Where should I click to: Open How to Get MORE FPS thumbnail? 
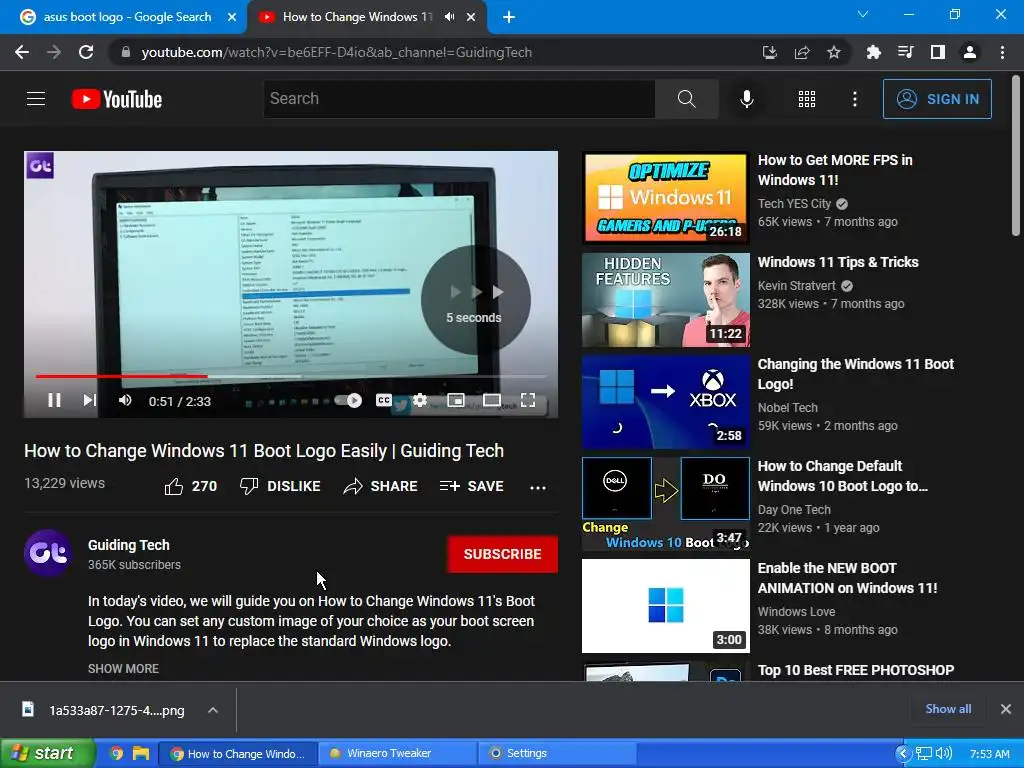[x=665, y=198]
